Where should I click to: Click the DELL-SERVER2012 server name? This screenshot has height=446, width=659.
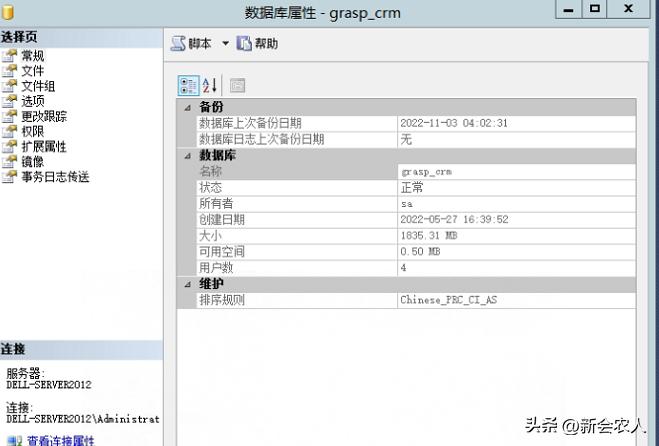tap(49, 385)
